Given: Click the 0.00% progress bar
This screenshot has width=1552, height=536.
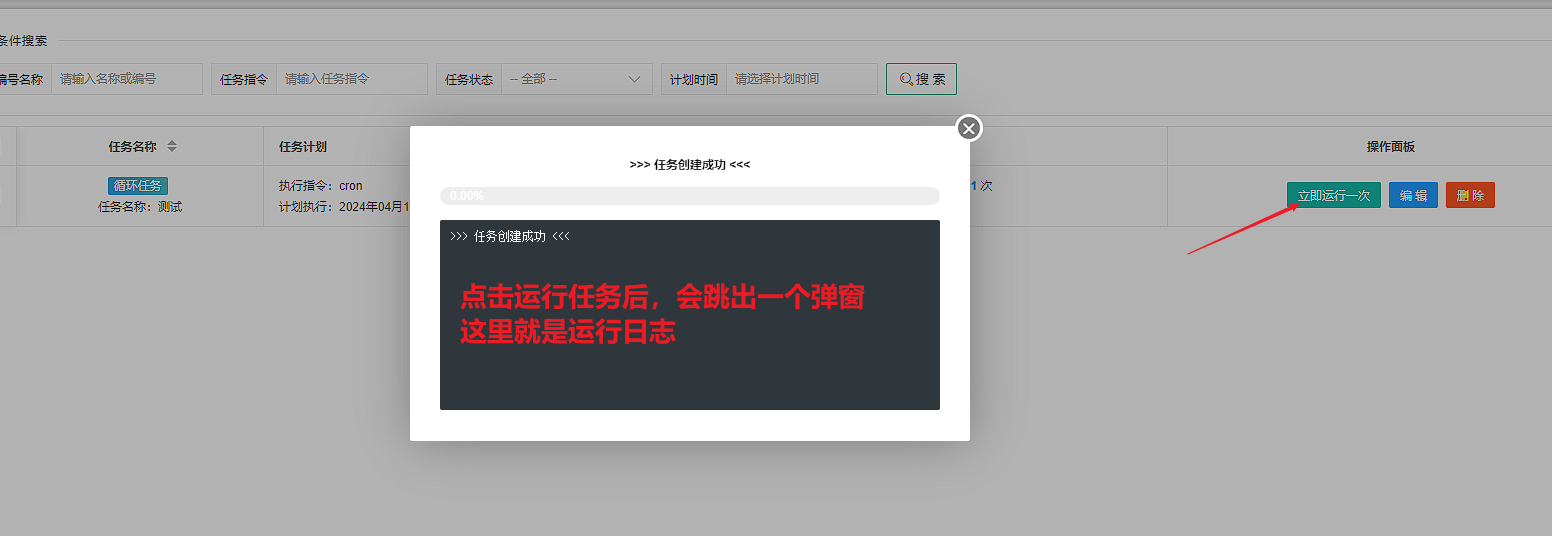Looking at the screenshot, I should click(689, 196).
